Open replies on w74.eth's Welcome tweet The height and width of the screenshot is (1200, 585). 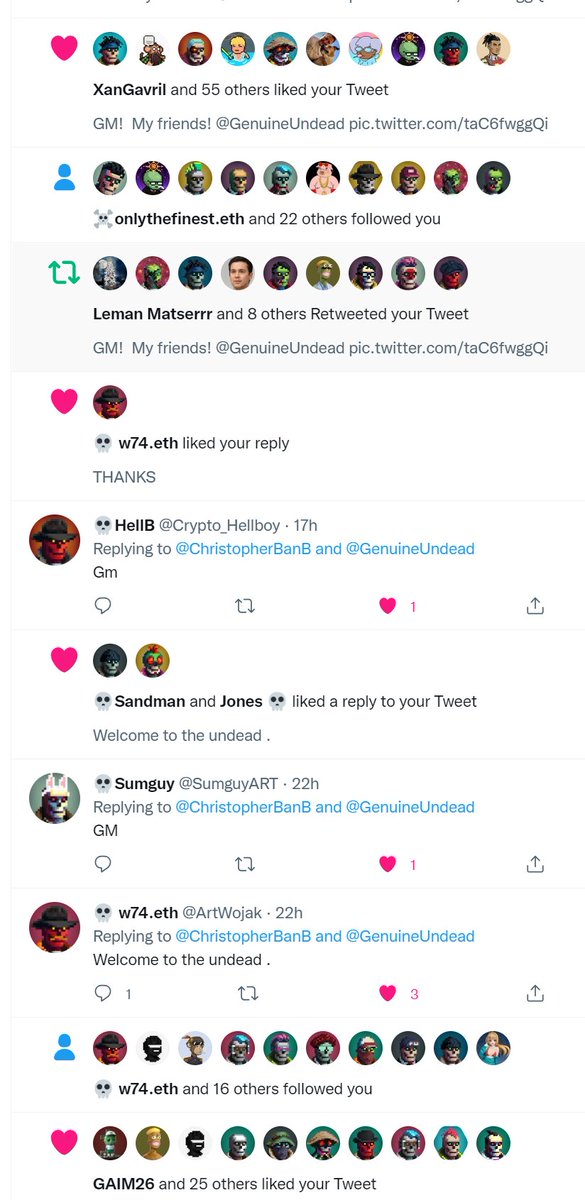coord(102,993)
